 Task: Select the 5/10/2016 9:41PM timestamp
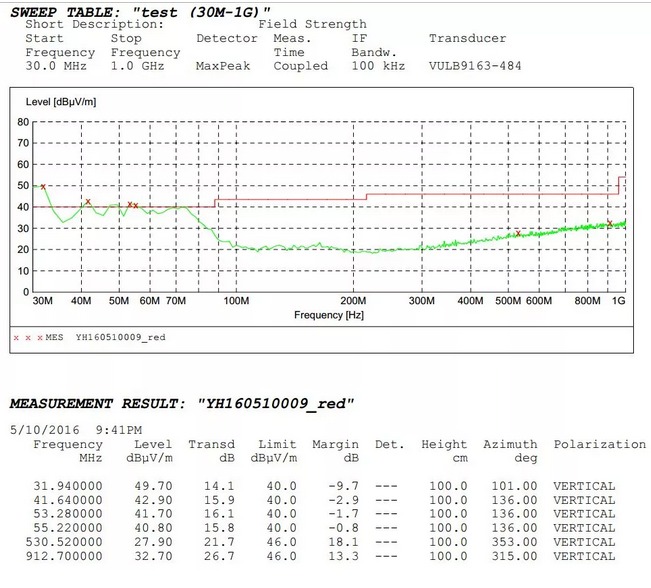click(76, 430)
